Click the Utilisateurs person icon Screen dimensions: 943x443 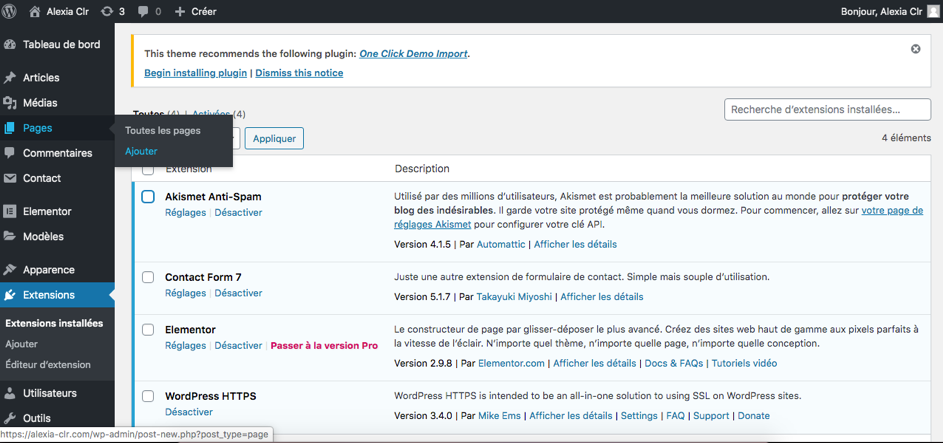[10, 393]
